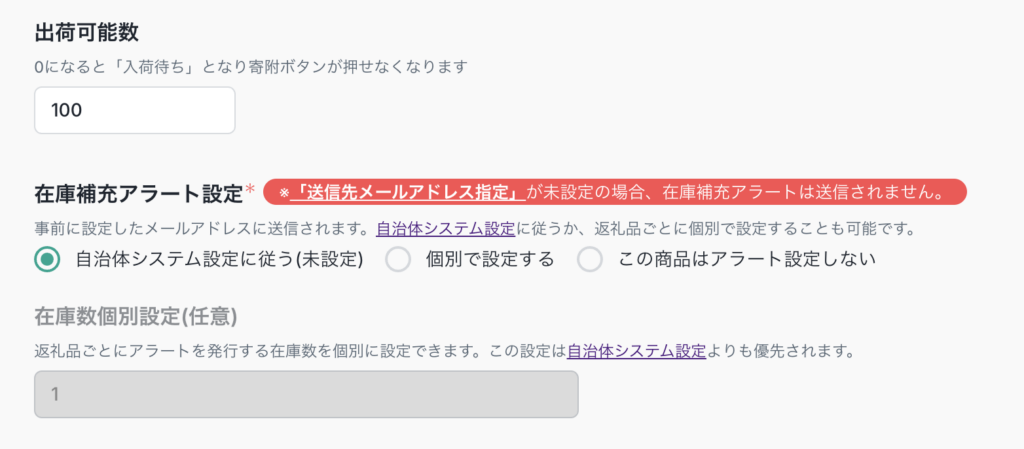Viewport: 1024px width, 449px height.
Task: Click the disabled 在庫数個別設定 number field
Action: click(306, 394)
